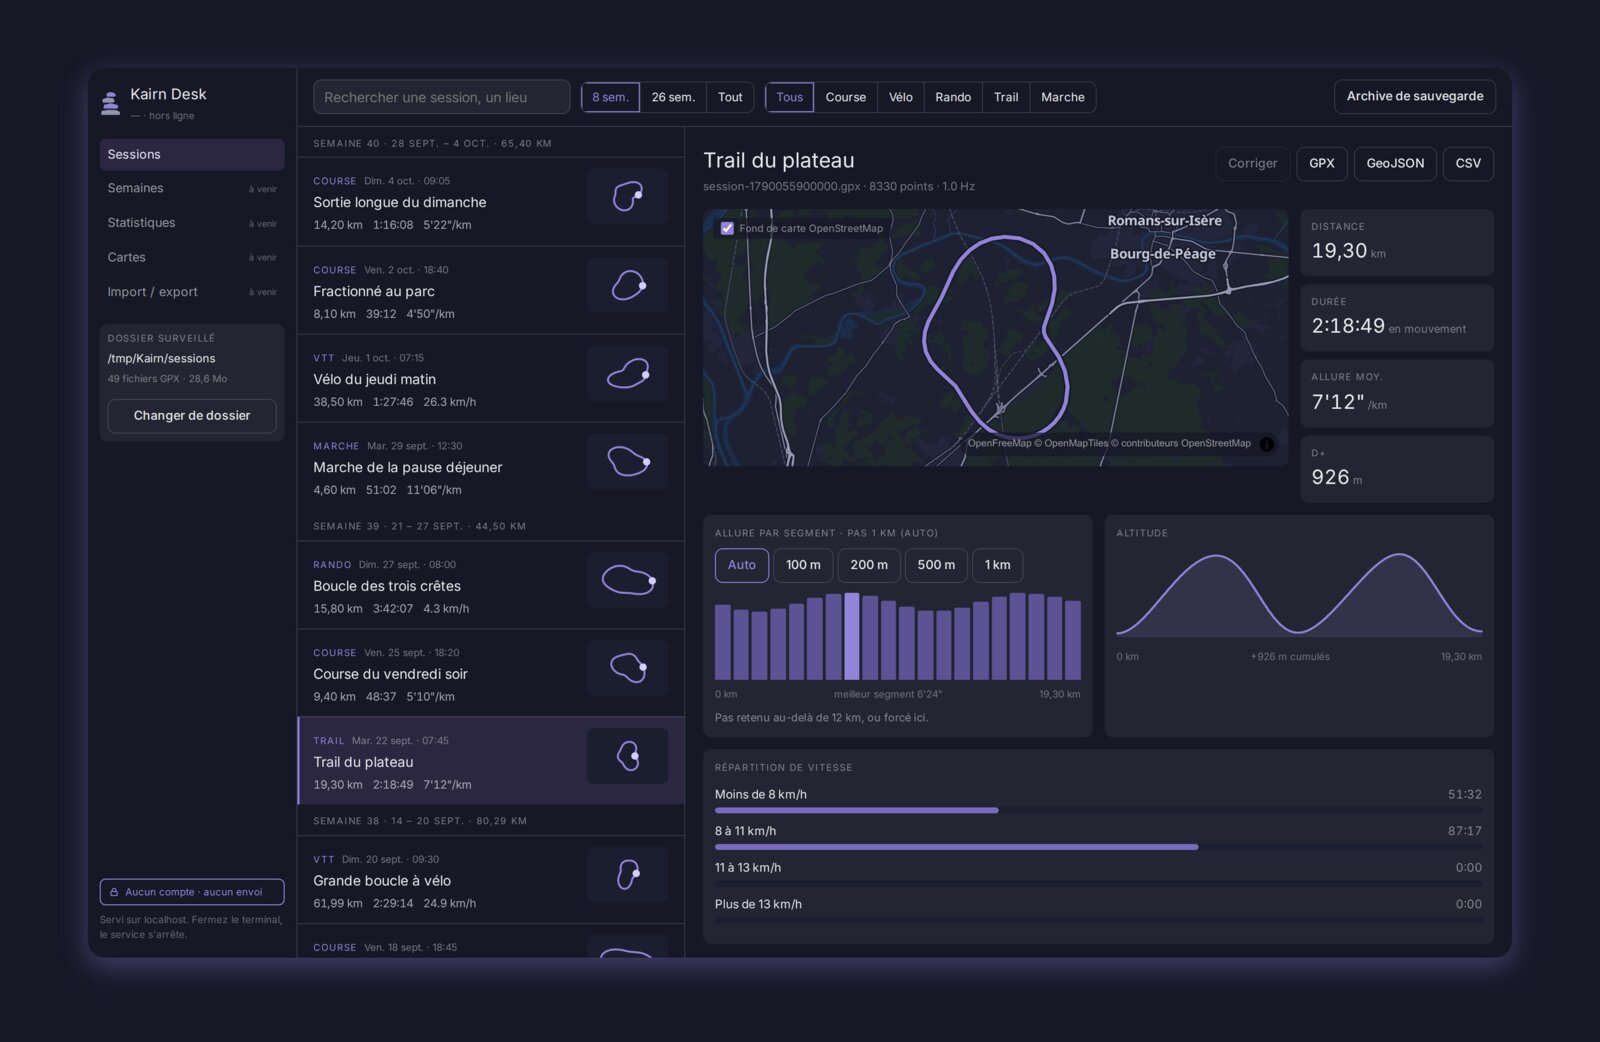Open the Sessions sidebar section
The image size is (1600, 1042).
192,154
